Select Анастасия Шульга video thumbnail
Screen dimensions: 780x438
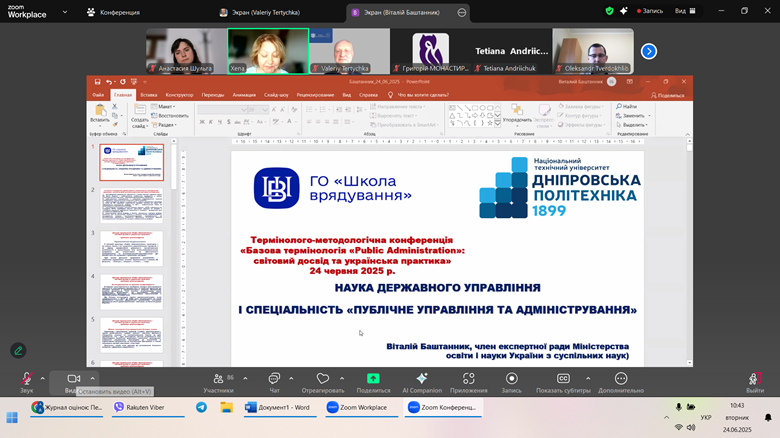click(x=186, y=51)
